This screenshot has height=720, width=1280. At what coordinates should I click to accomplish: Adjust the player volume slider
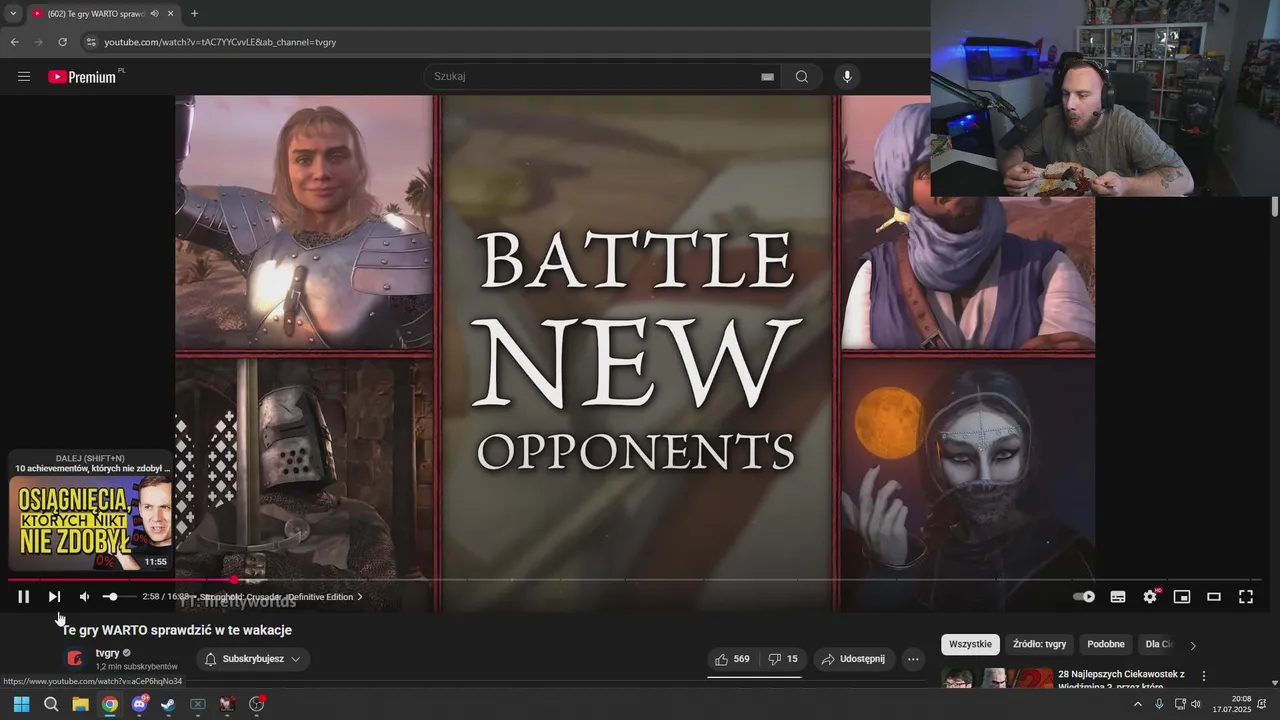point(119,597)
